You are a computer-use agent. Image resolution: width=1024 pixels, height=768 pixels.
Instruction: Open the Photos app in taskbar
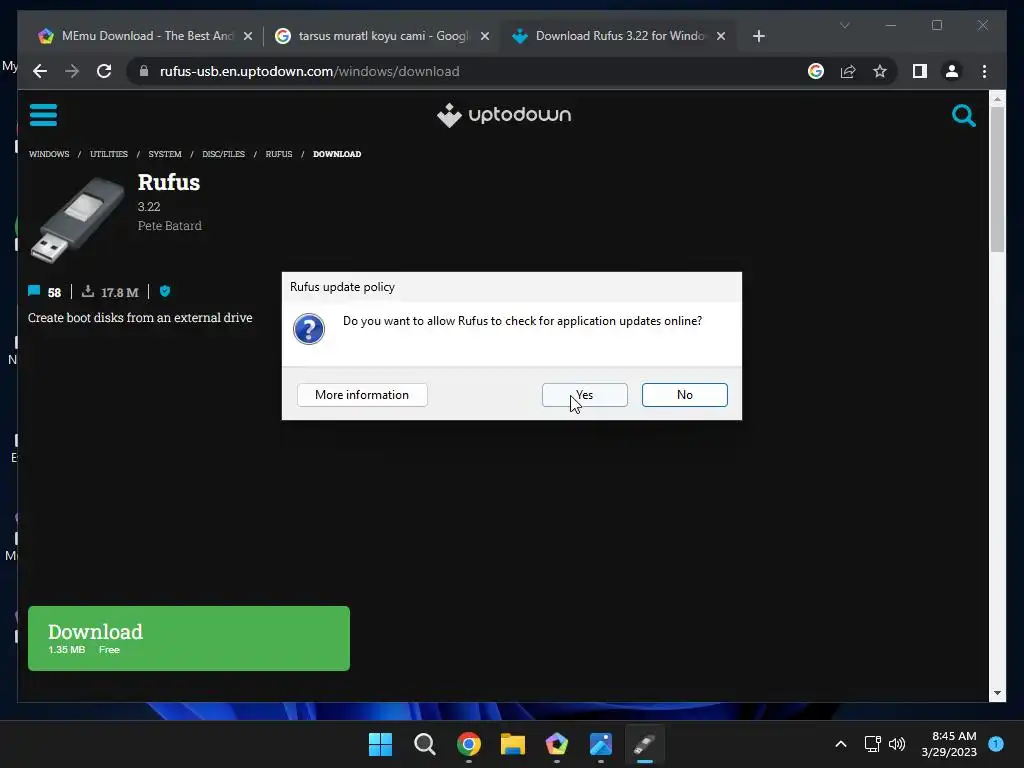click(601, 744)
